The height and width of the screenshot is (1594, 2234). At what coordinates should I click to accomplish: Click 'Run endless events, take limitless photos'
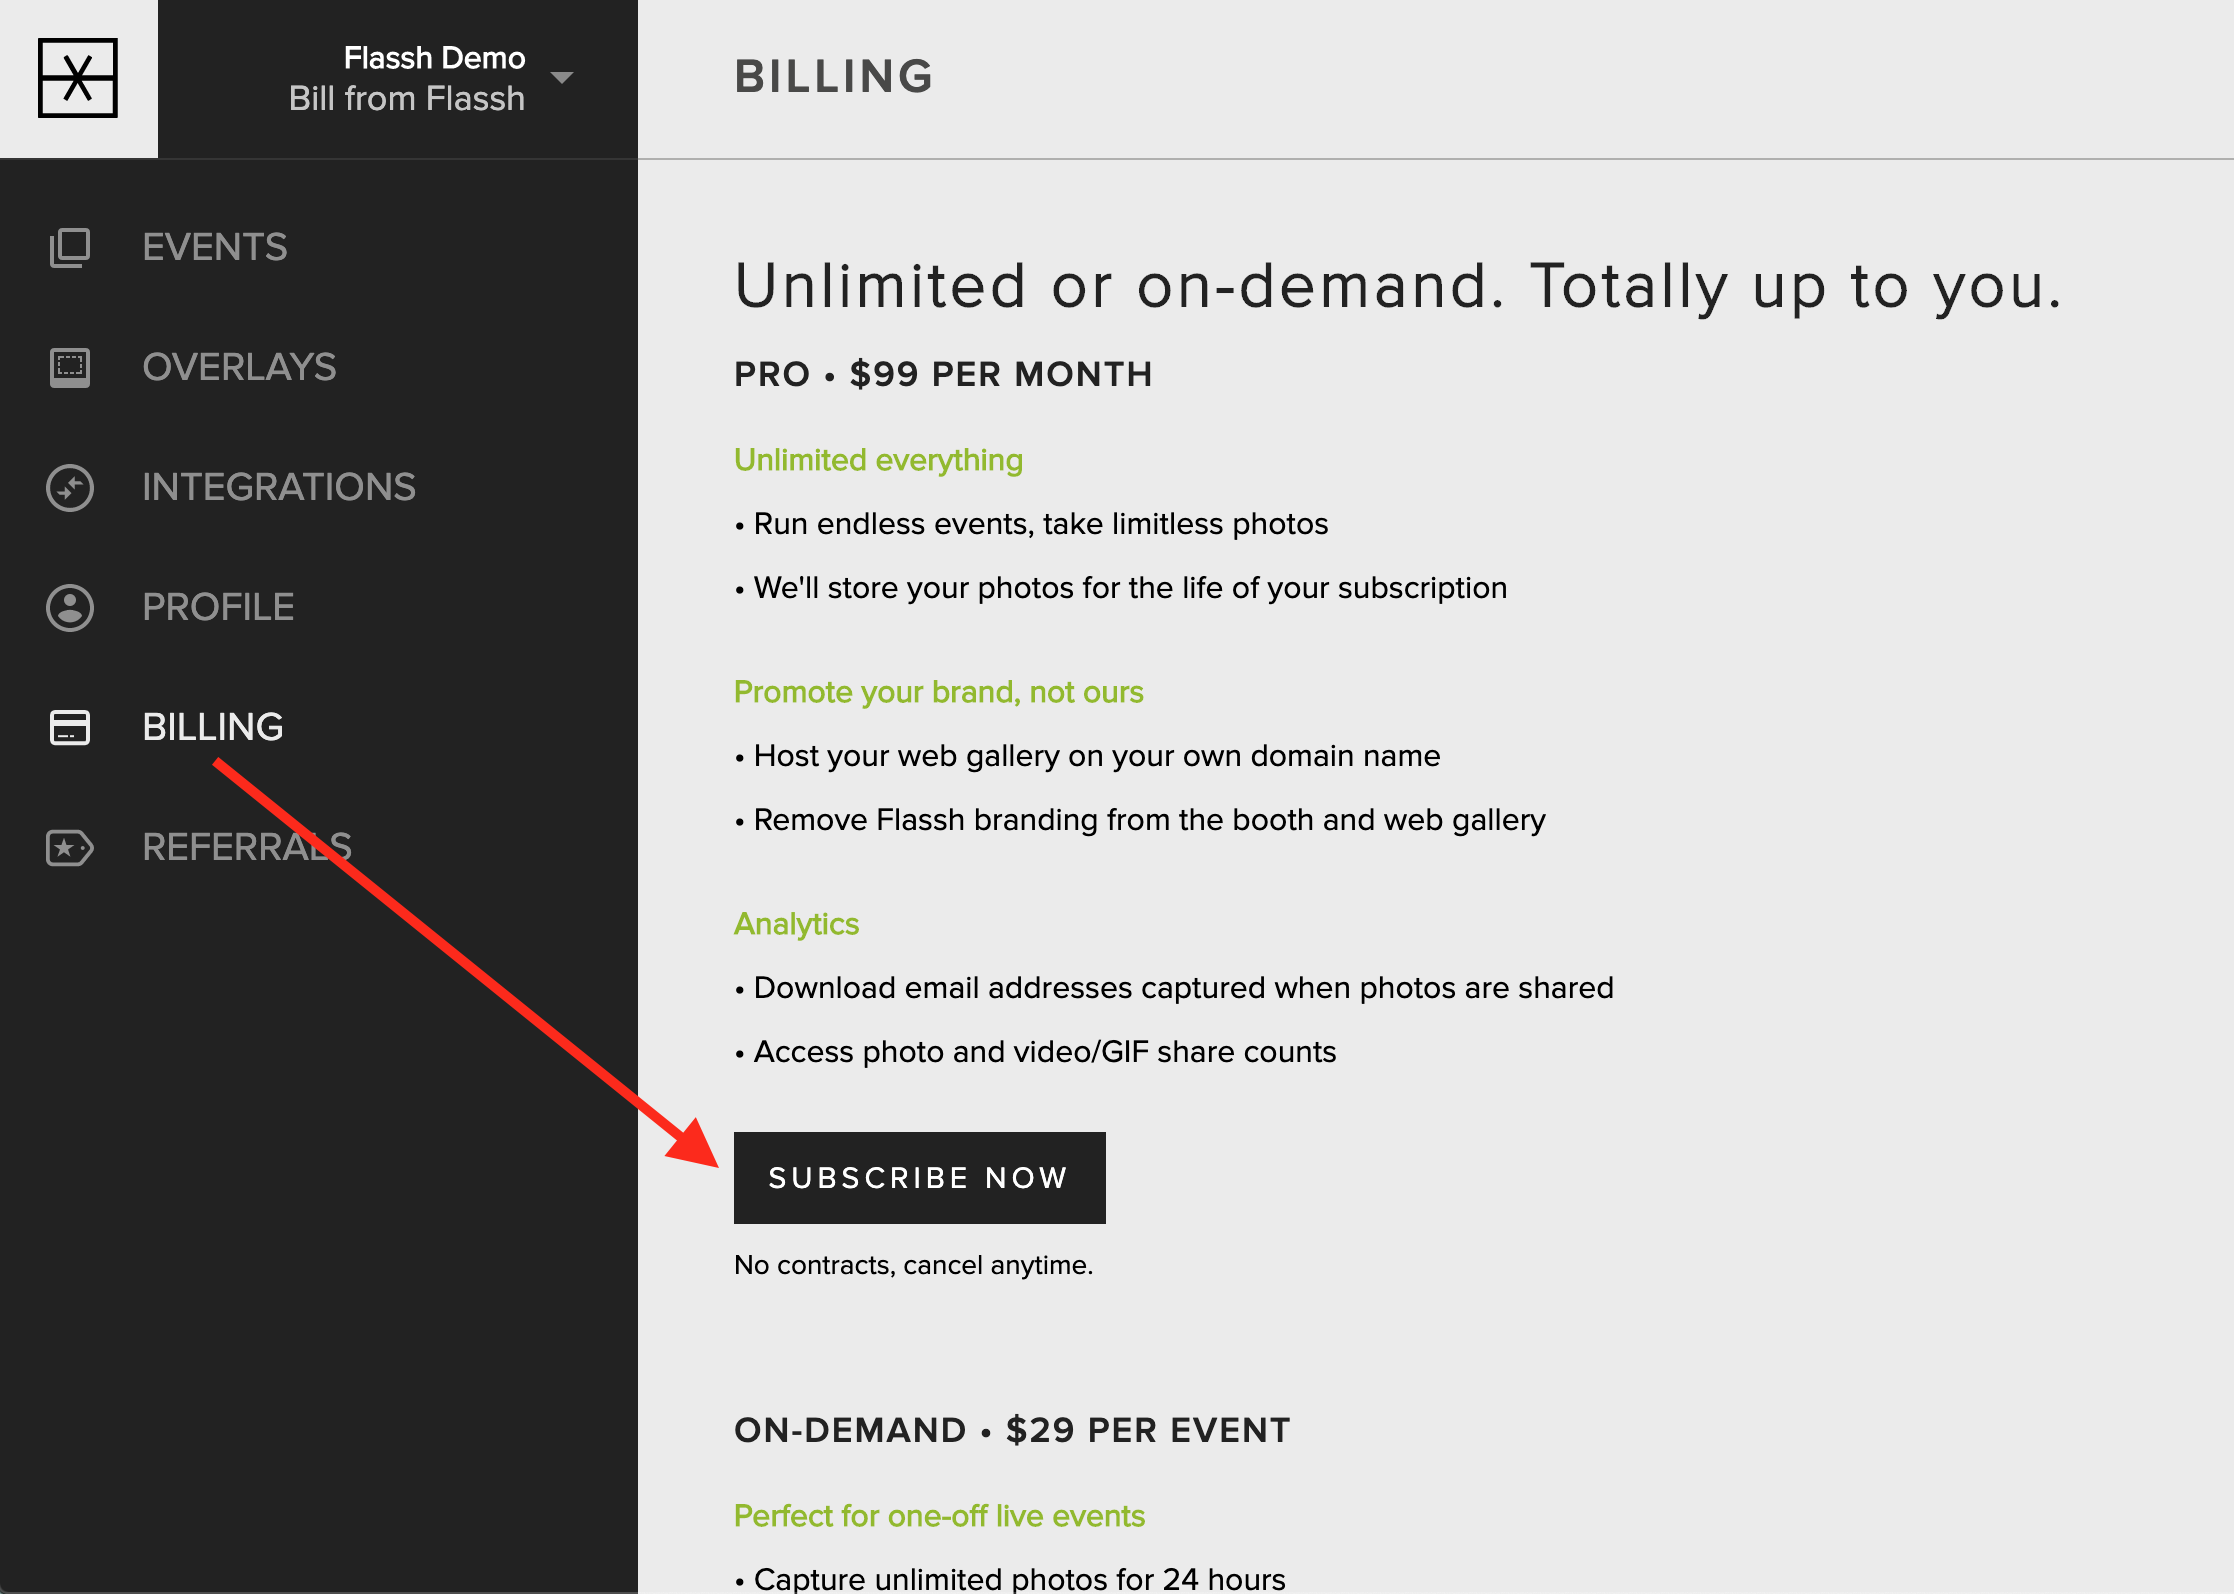pyautogui.click(x=1031, y=524)
